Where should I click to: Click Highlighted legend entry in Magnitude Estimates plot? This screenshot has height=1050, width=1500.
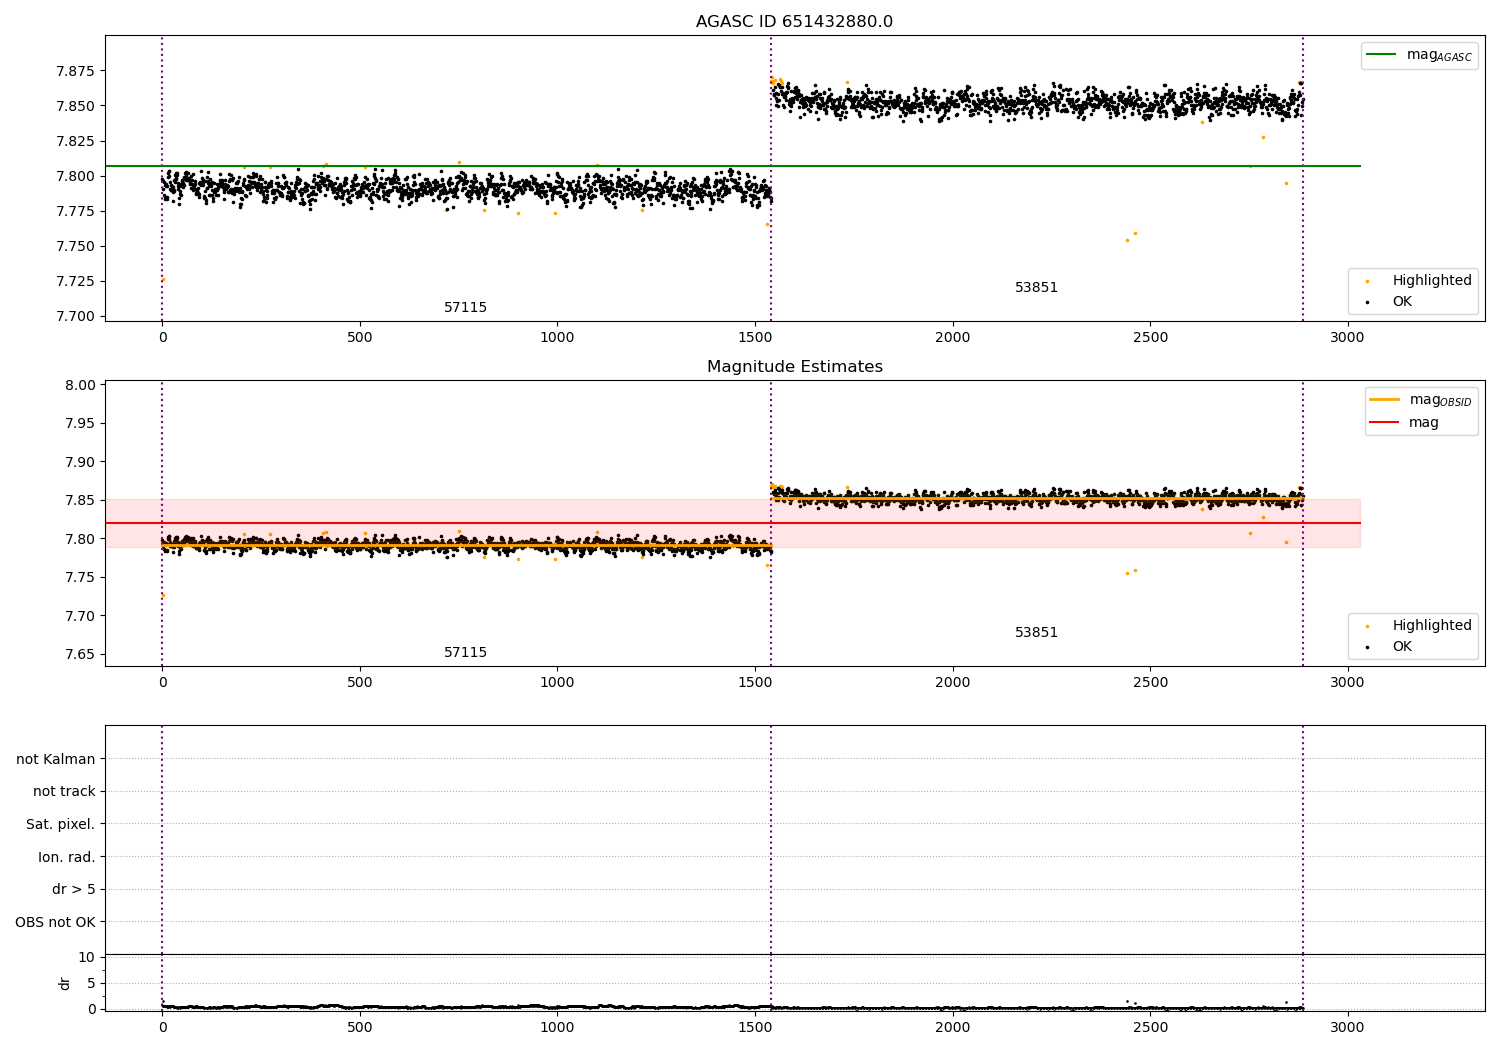[x=1432, y=625]
